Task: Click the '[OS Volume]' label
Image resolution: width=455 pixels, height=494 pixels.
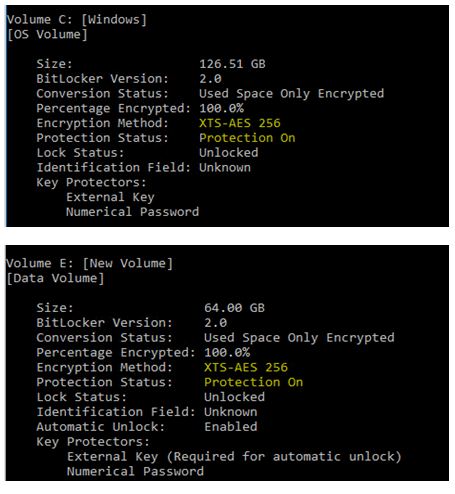Action: [47, 34]
